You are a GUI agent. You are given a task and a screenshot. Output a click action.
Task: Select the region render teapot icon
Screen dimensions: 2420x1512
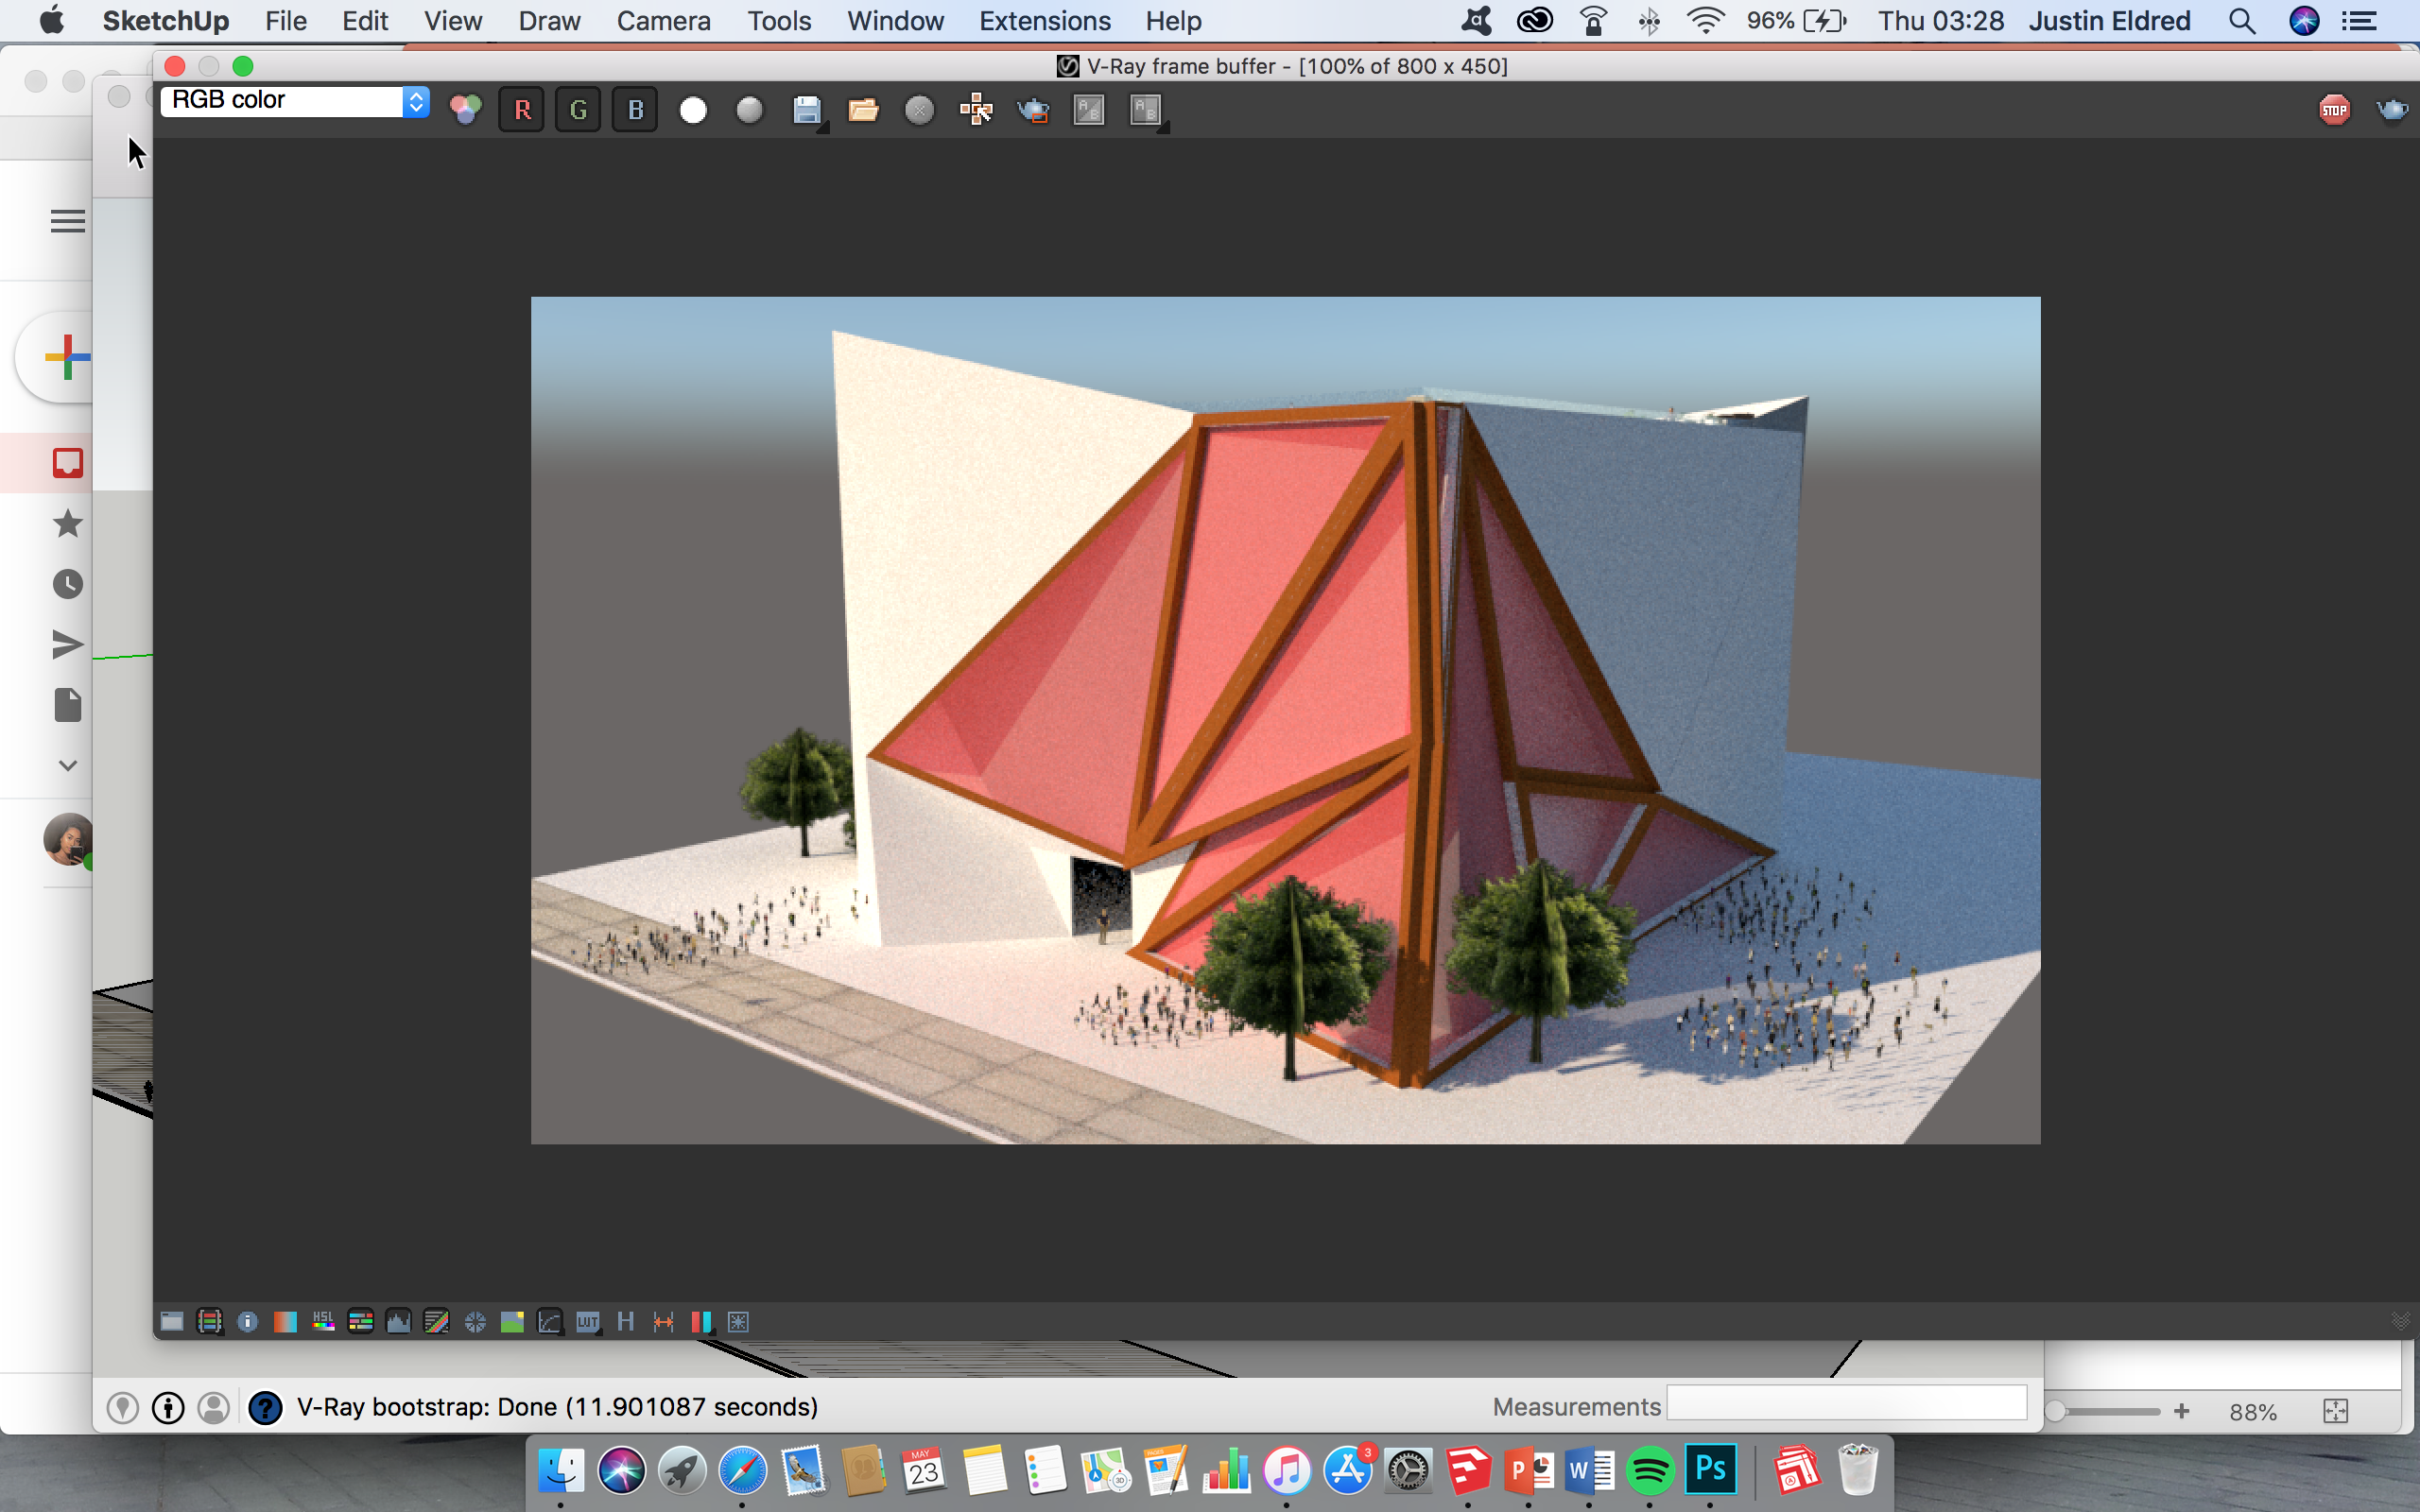pos(1033,110)
